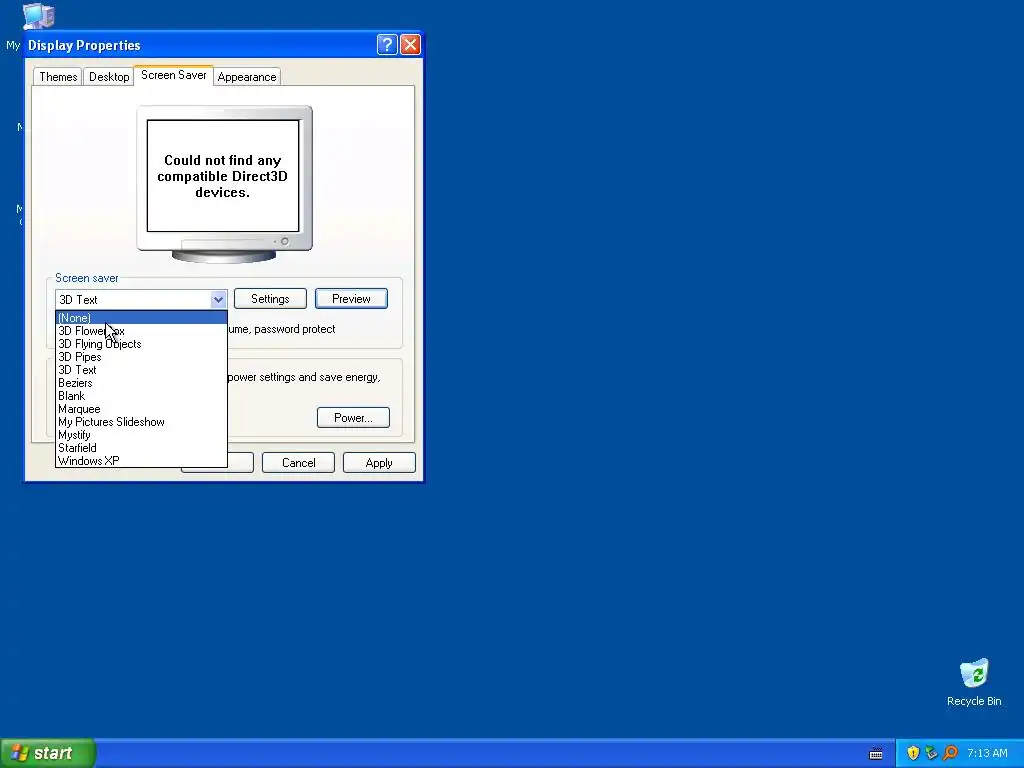Image resolution: width=1024 pixels, height=768 pixels.
Task: Close the Display Properties dialog
Action: pos(410,44)
